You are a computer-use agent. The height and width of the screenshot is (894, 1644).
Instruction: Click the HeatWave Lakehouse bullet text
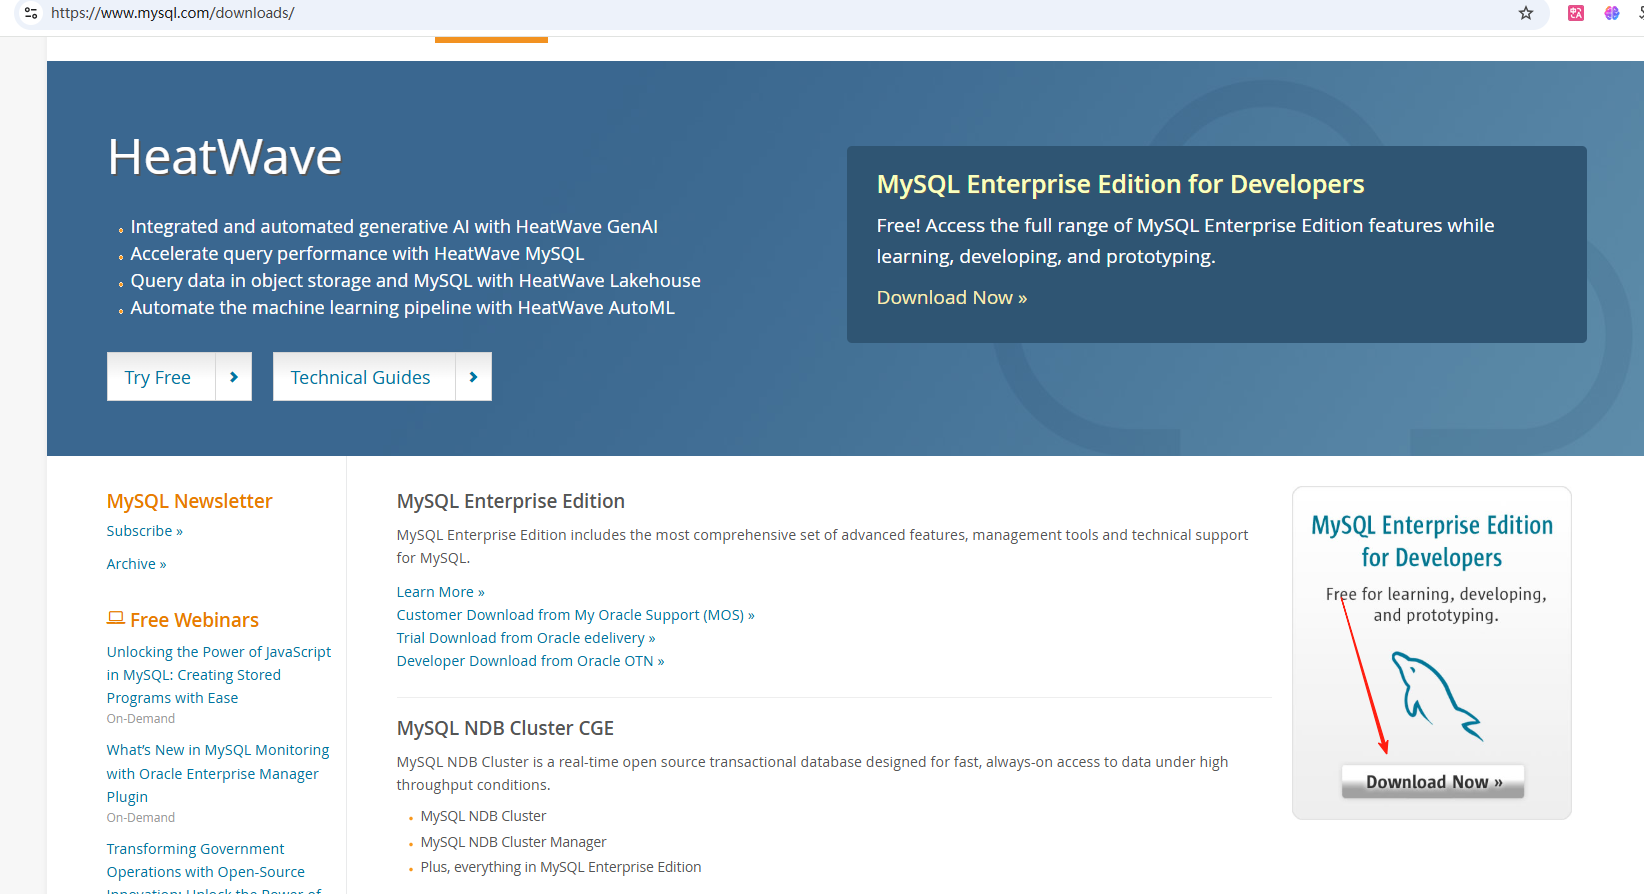point(415,281)
